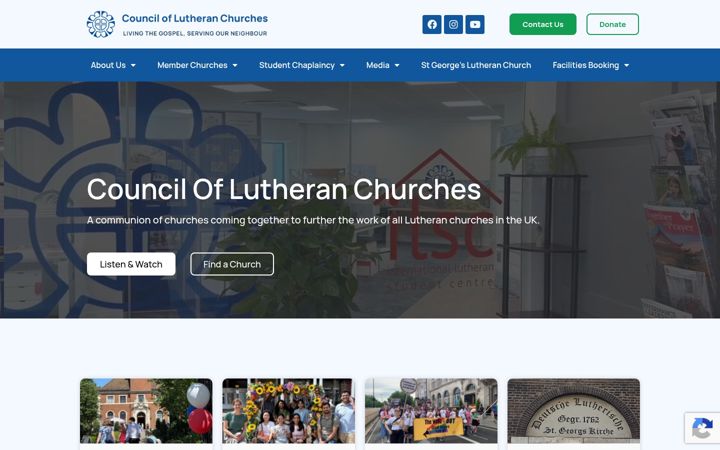Expand the Facilities Booking dropdown arrow
The height and width of the screenshot is (450, 720).
[x=626, y=65]
